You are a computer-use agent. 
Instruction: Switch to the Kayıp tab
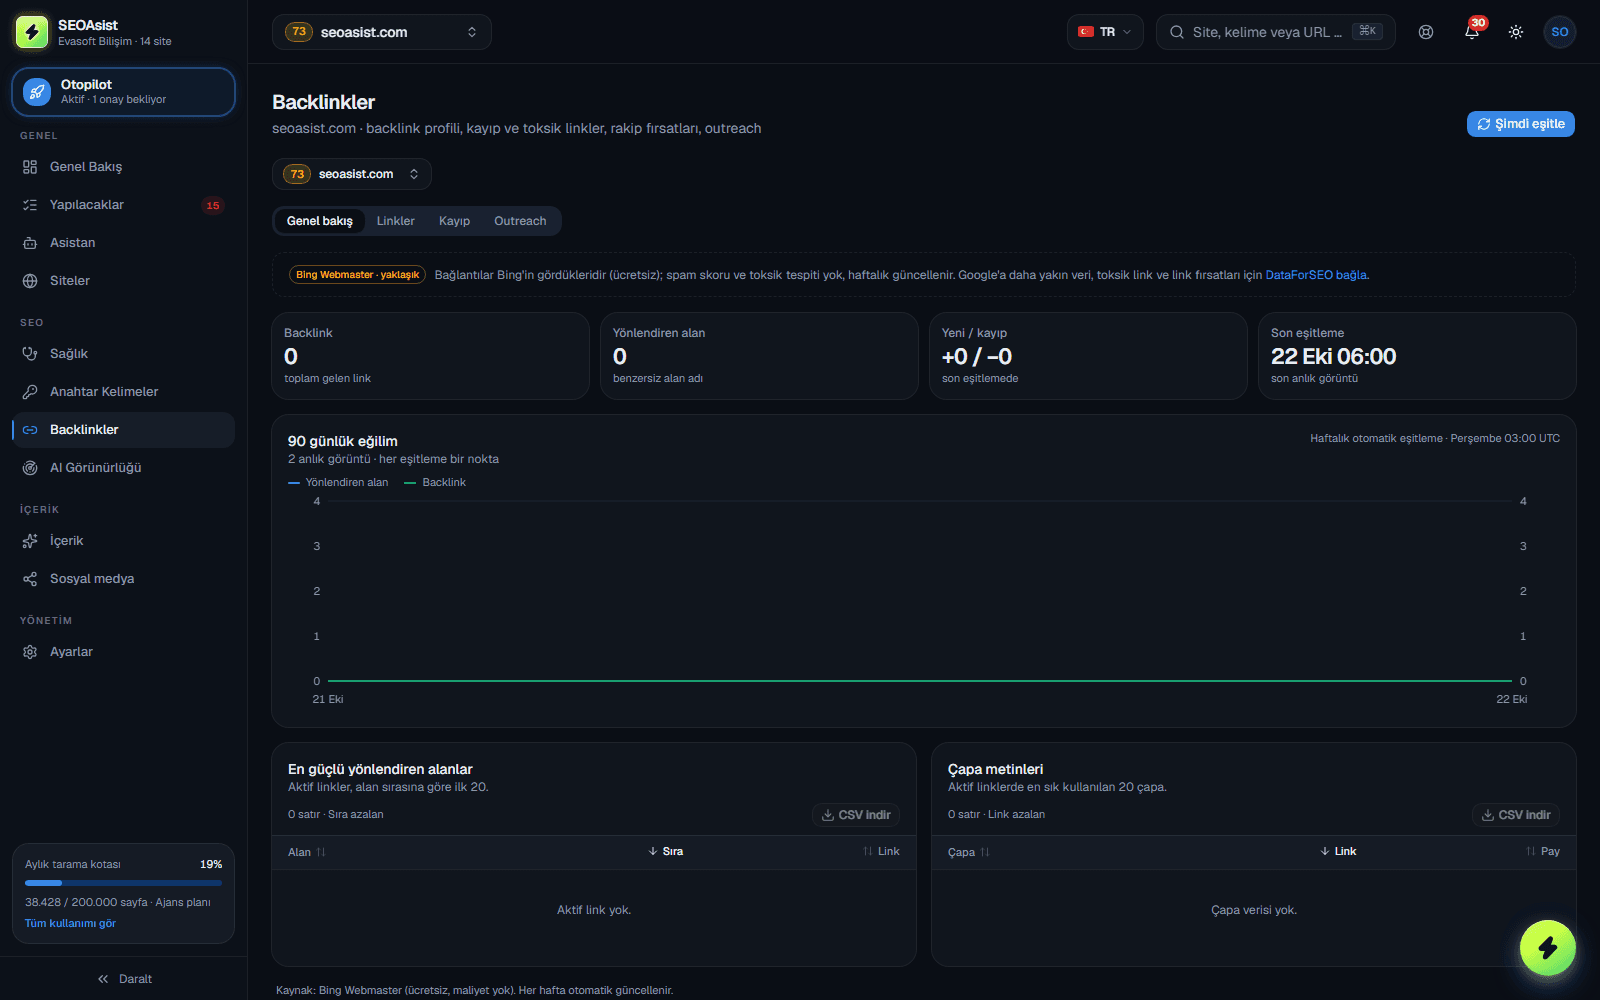(x=454, y=221)
